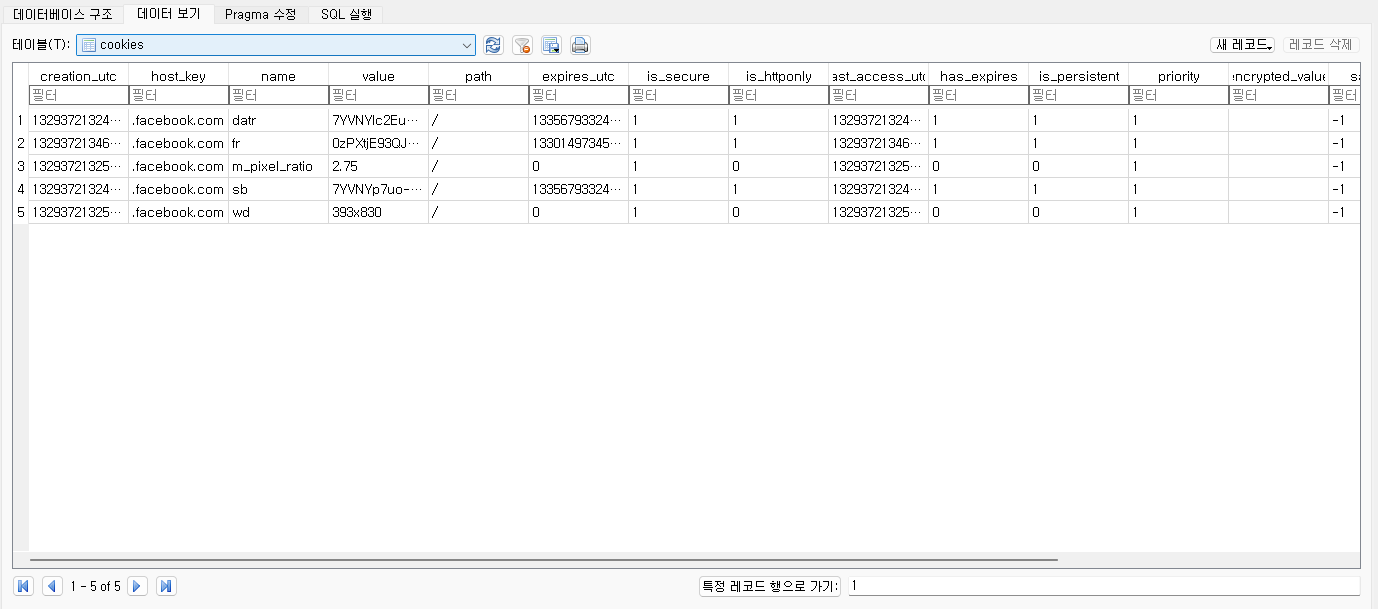Sort by the value column header
1378x609 pixels.
coord(378,76)
